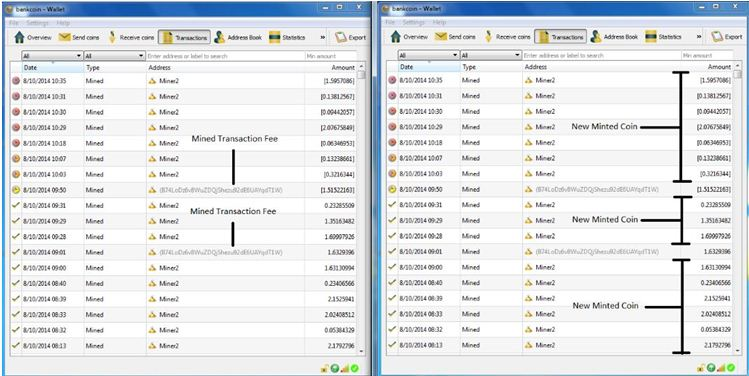Click status icon of 10:35 row, left window
The height and width of the screenshot is (376, 749).
click(x=16, y=81)
